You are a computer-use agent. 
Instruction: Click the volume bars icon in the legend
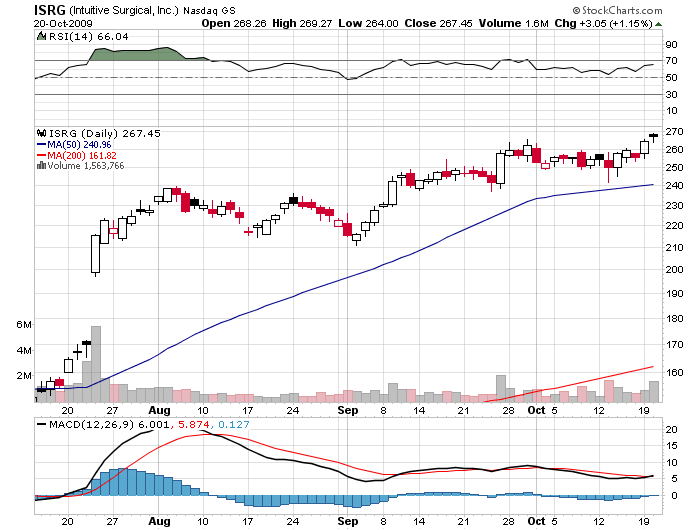[x=42, y=166]
